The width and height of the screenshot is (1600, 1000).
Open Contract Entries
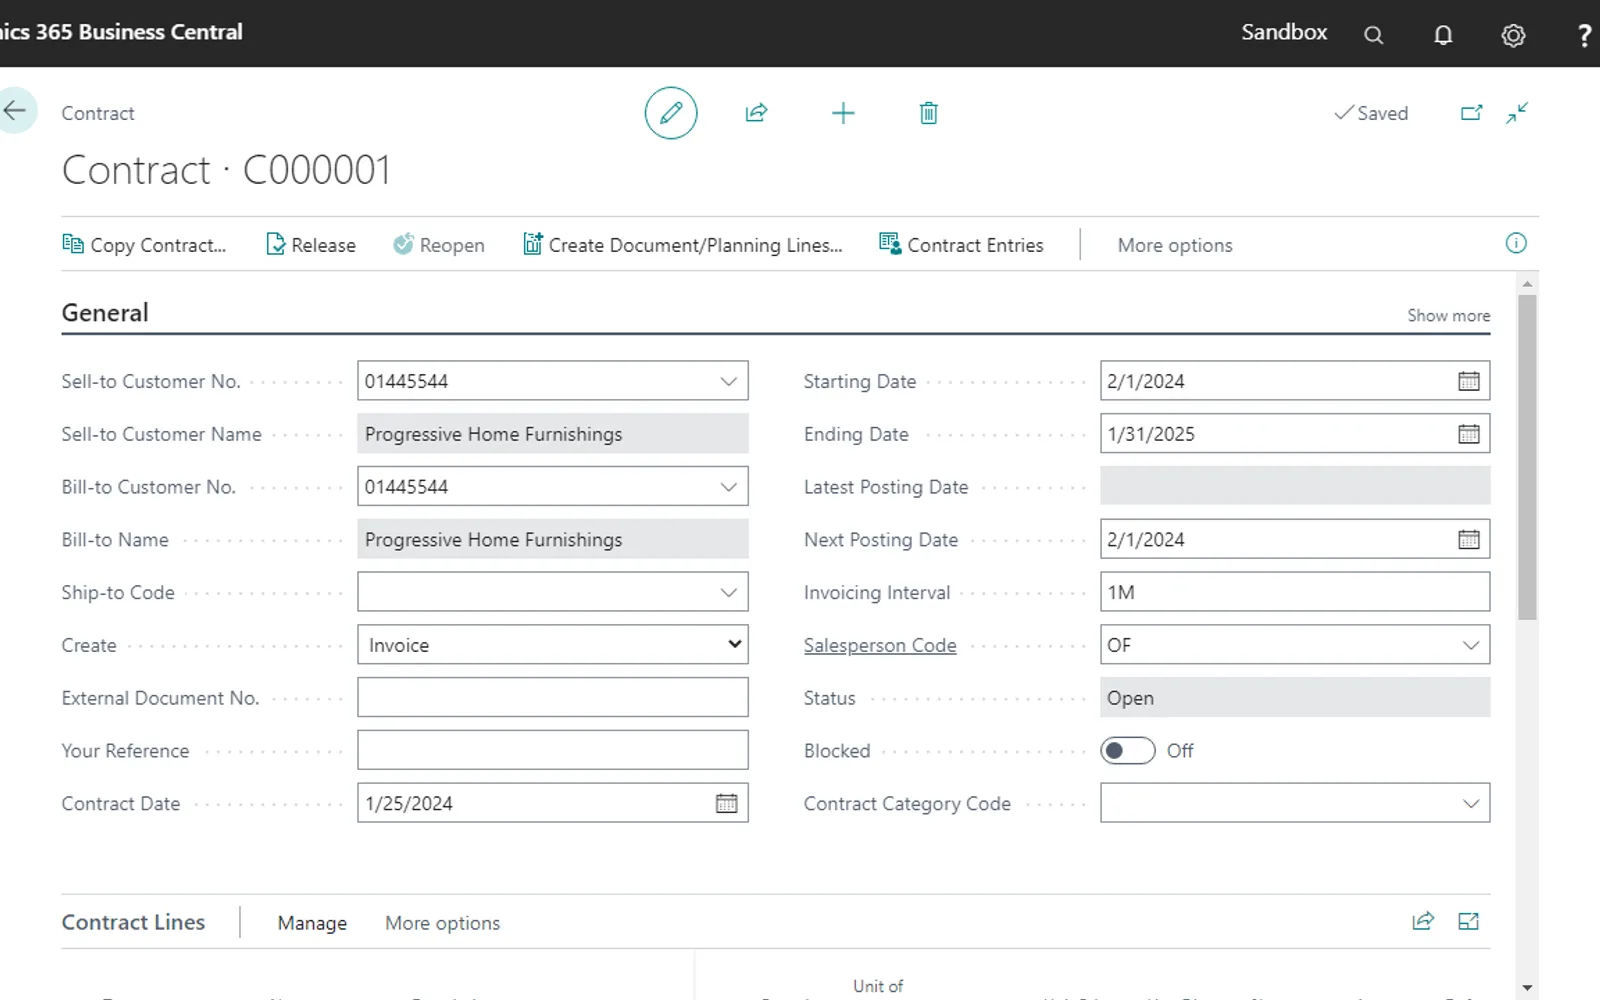click(x=961, y=245)
